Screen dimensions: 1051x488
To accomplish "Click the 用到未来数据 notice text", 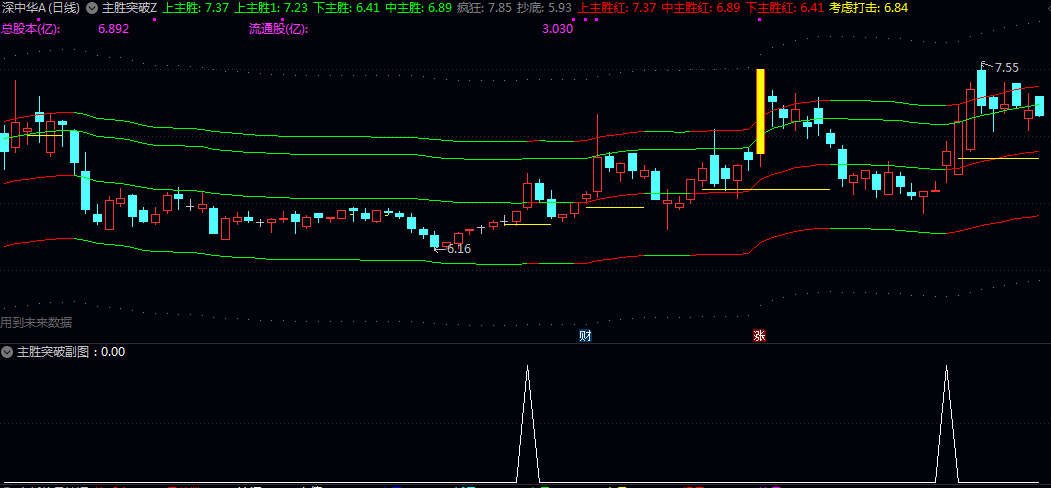I will tap(36, 322).
